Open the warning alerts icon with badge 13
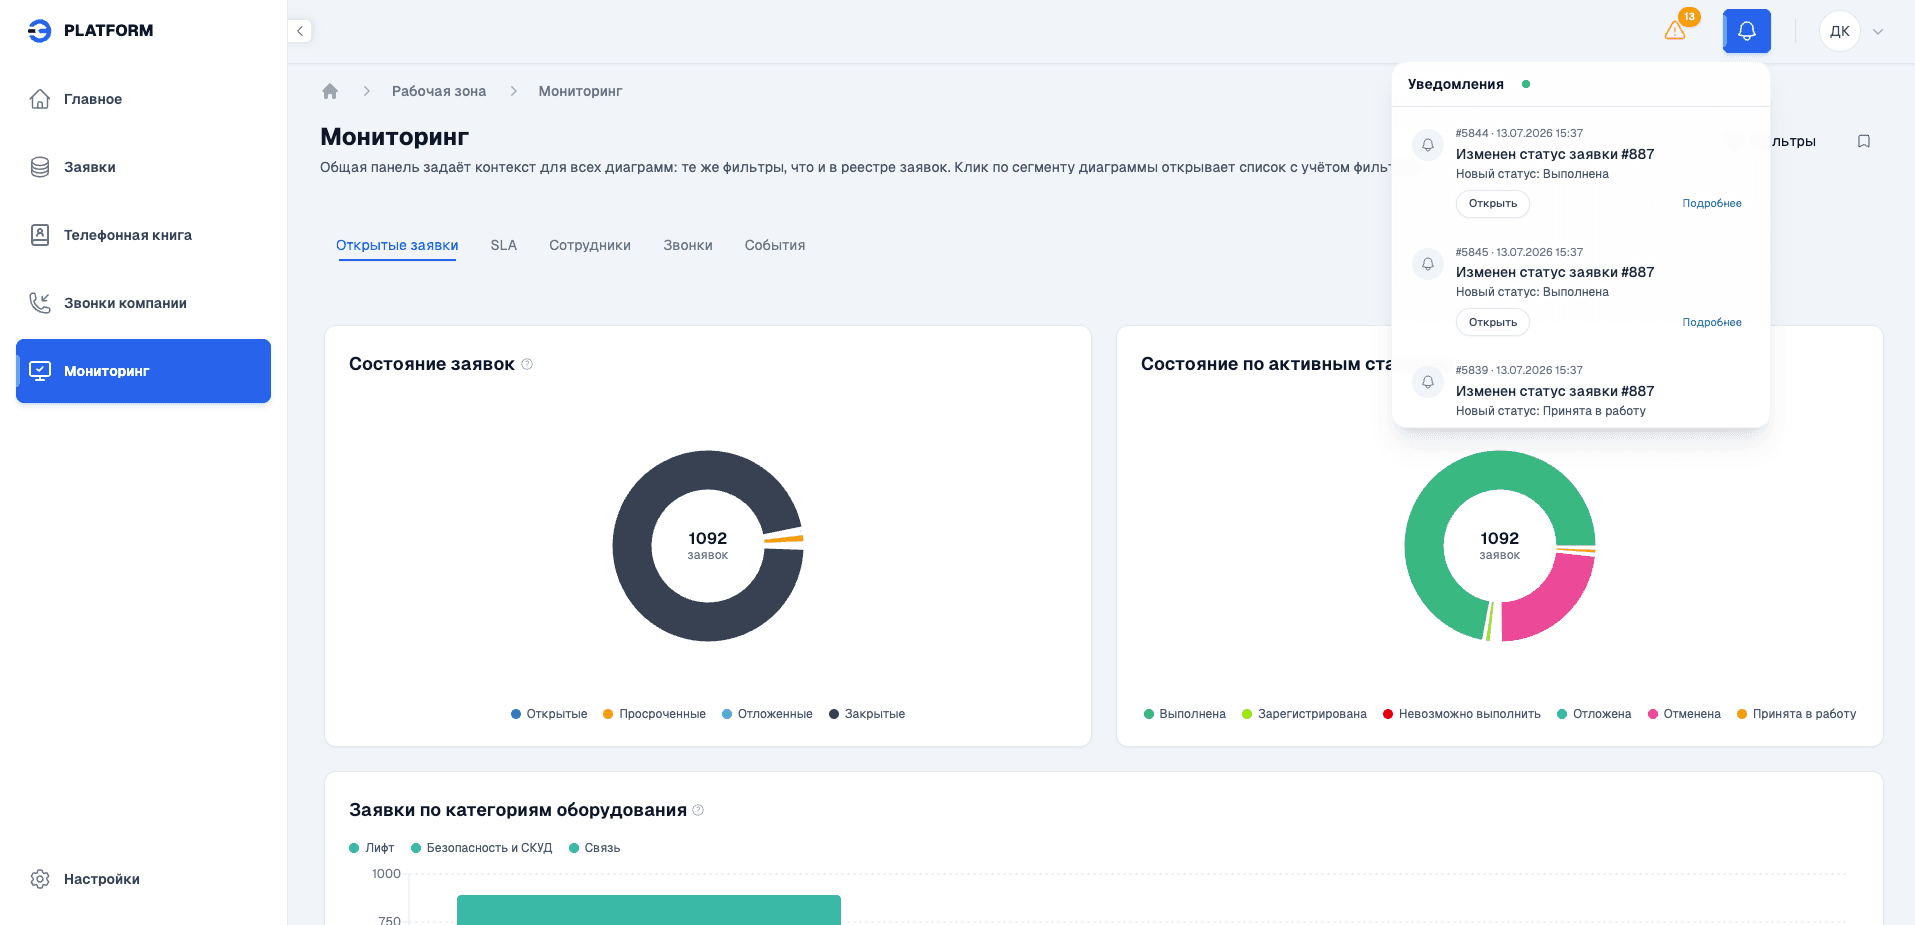1915x925 pixels. point(1676,30)
